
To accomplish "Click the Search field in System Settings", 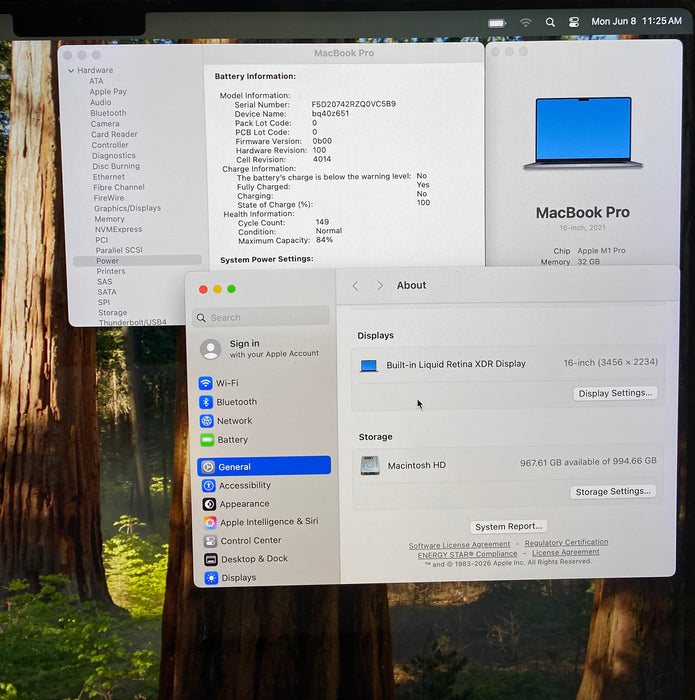I will (x=261, y=317).
